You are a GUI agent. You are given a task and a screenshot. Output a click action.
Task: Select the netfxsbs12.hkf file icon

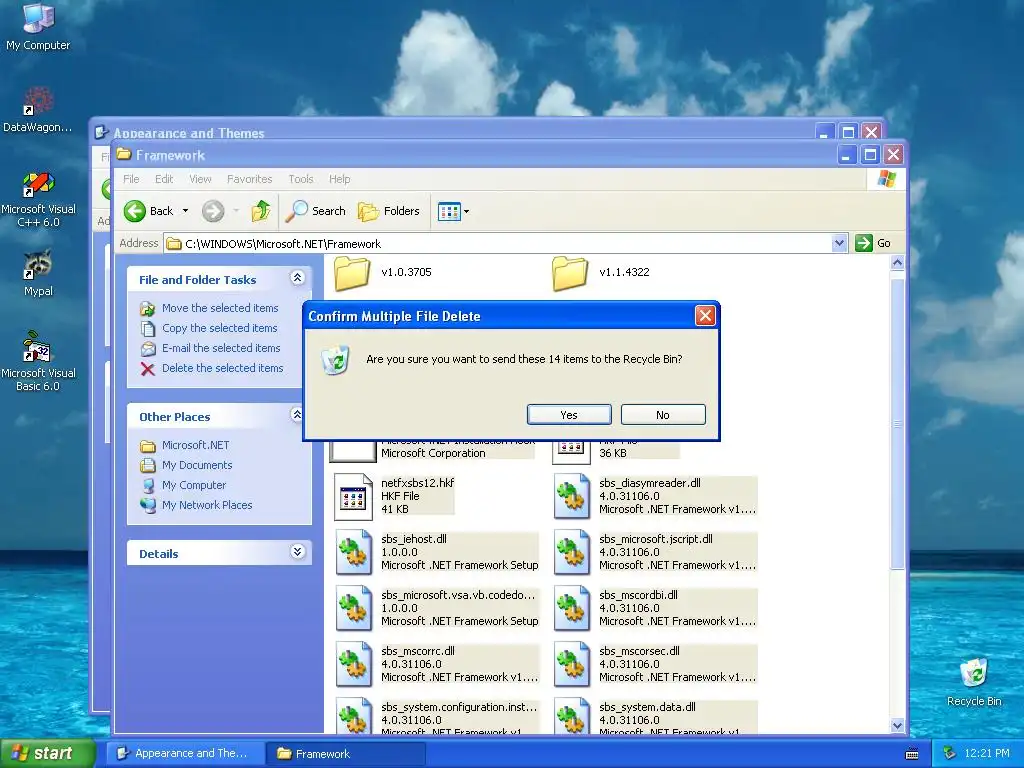pyautogui.click(x=353, y=497)
